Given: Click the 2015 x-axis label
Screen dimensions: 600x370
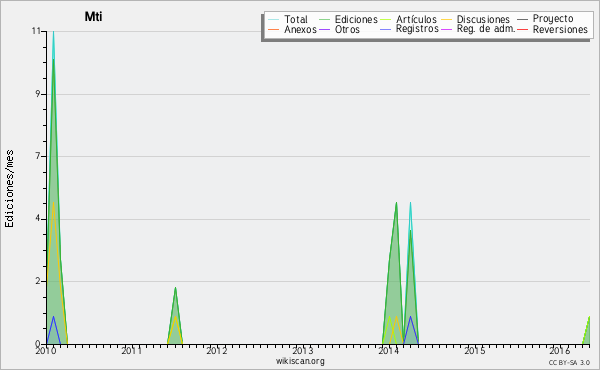Looking at the screenshot, I should click(474, 350).
